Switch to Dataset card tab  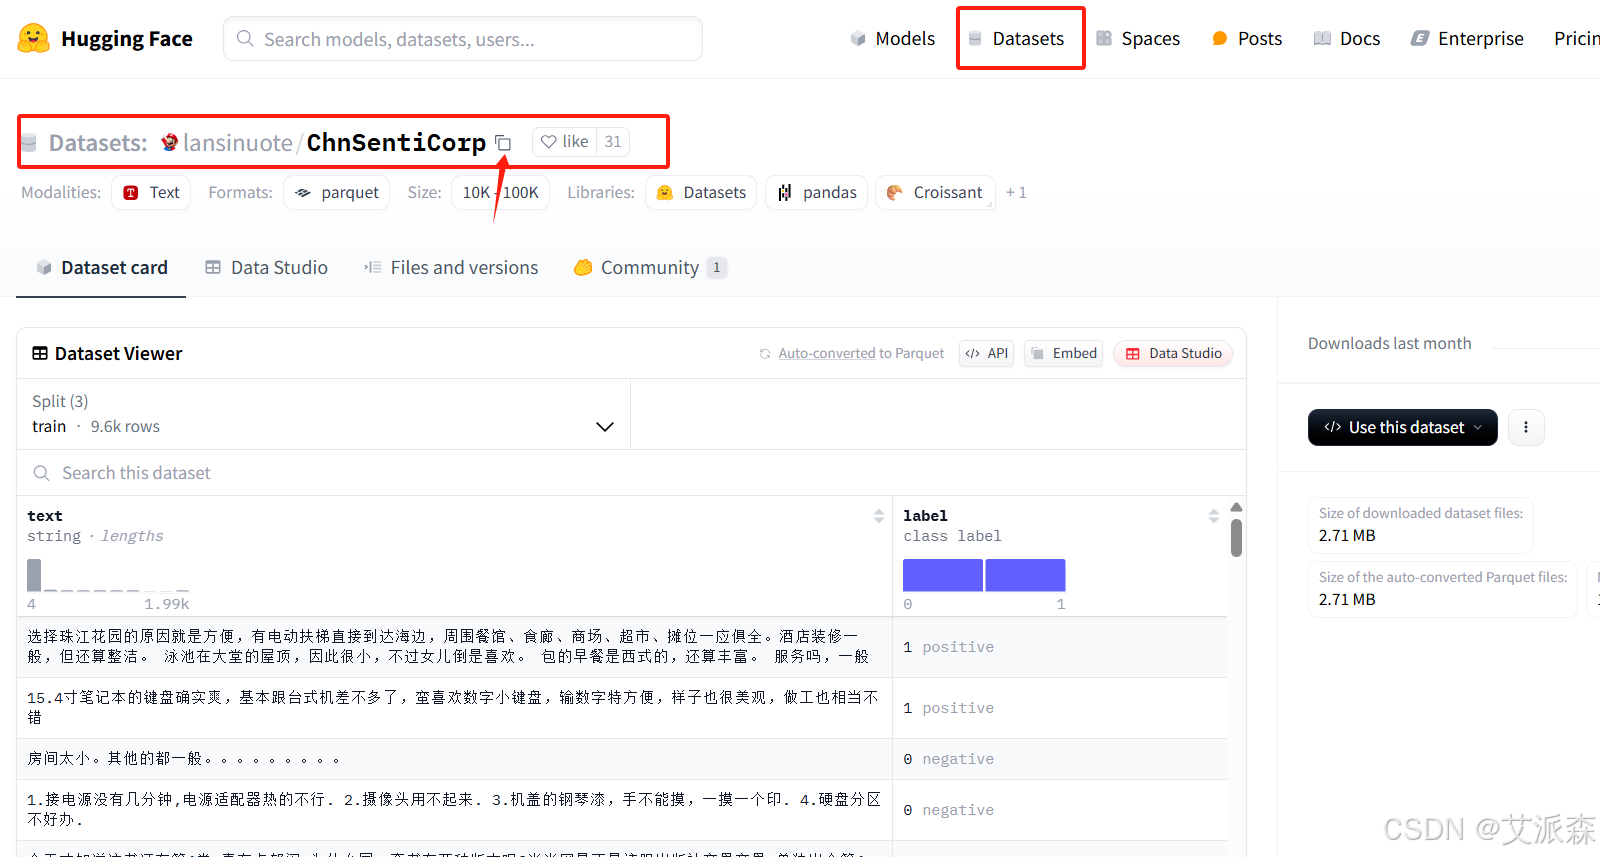click(x=101, y=268)
